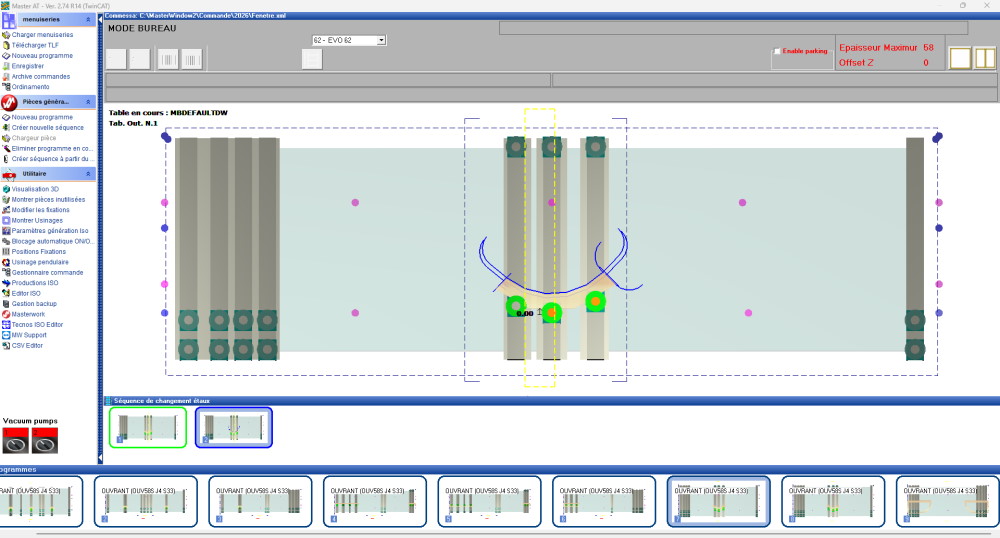
Task: Enable the parking checkbox
Action: pos(777,51)
